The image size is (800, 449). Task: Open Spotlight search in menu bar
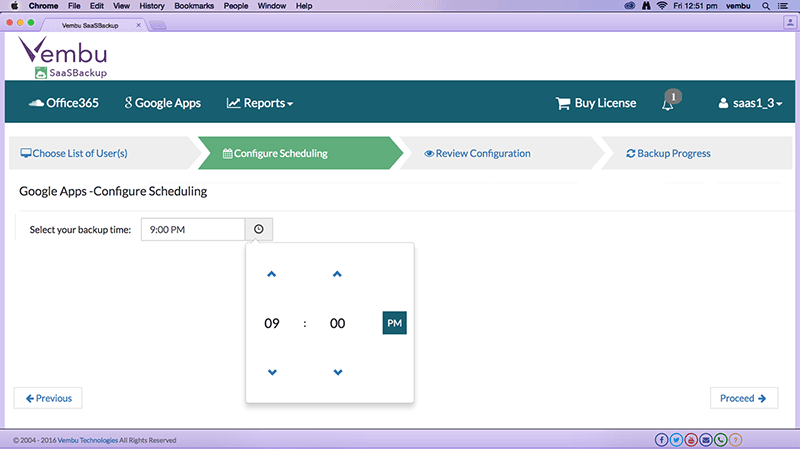point(766,6)
